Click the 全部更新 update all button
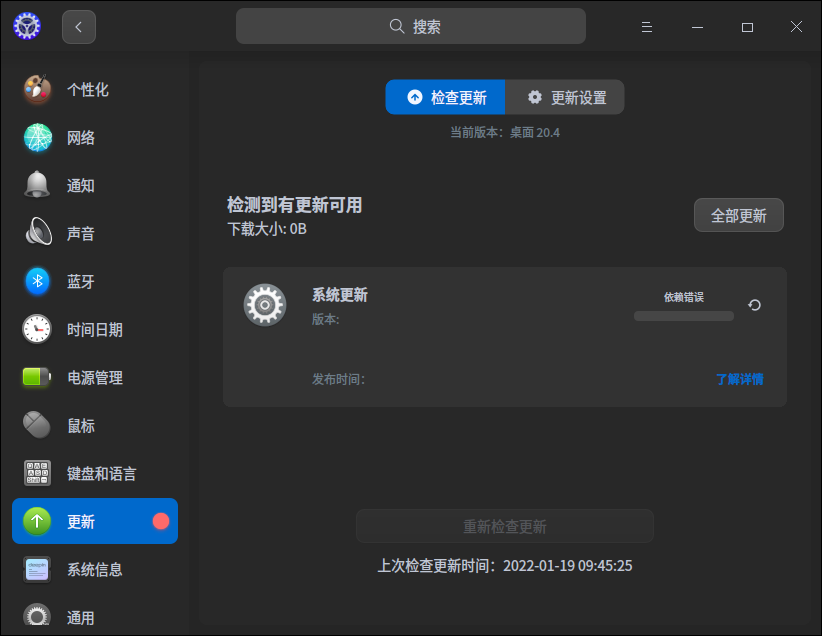This screenshot has height=636, width=822. coord(738,215)
